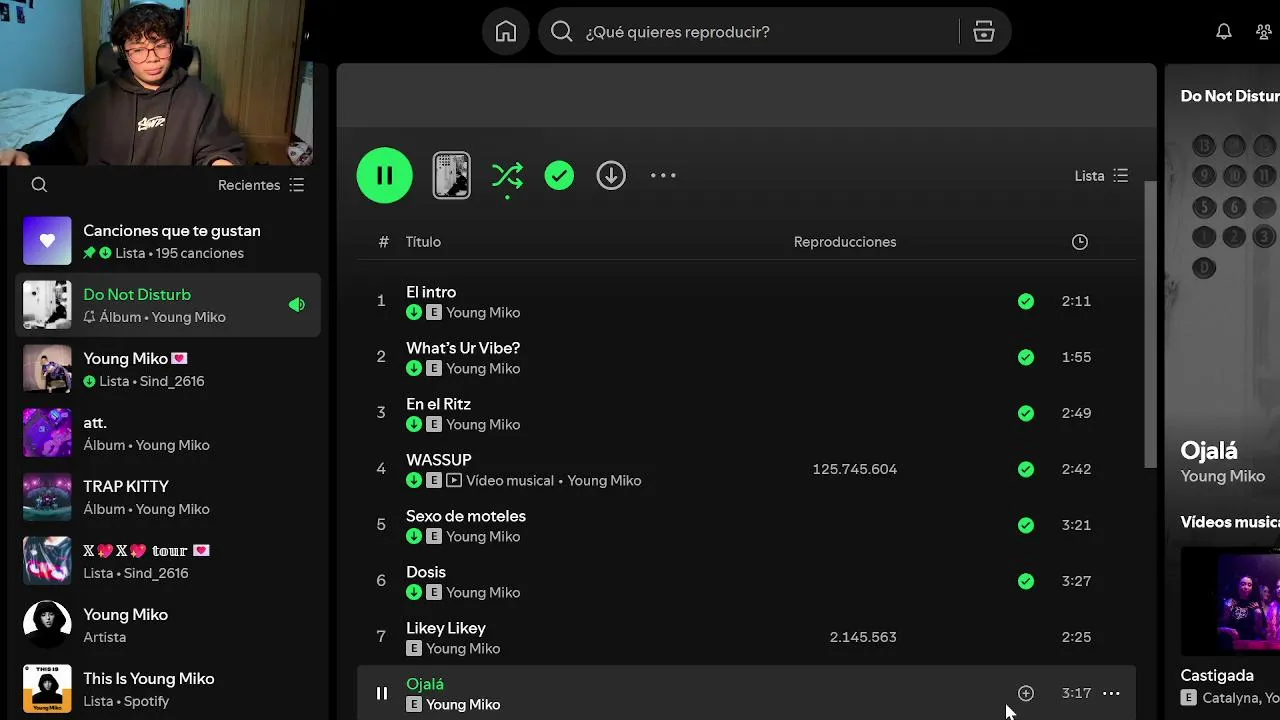Open the friends activity icon
Image resolution: width=1280 pixels, height=720 pixels.
point(1266,32)
